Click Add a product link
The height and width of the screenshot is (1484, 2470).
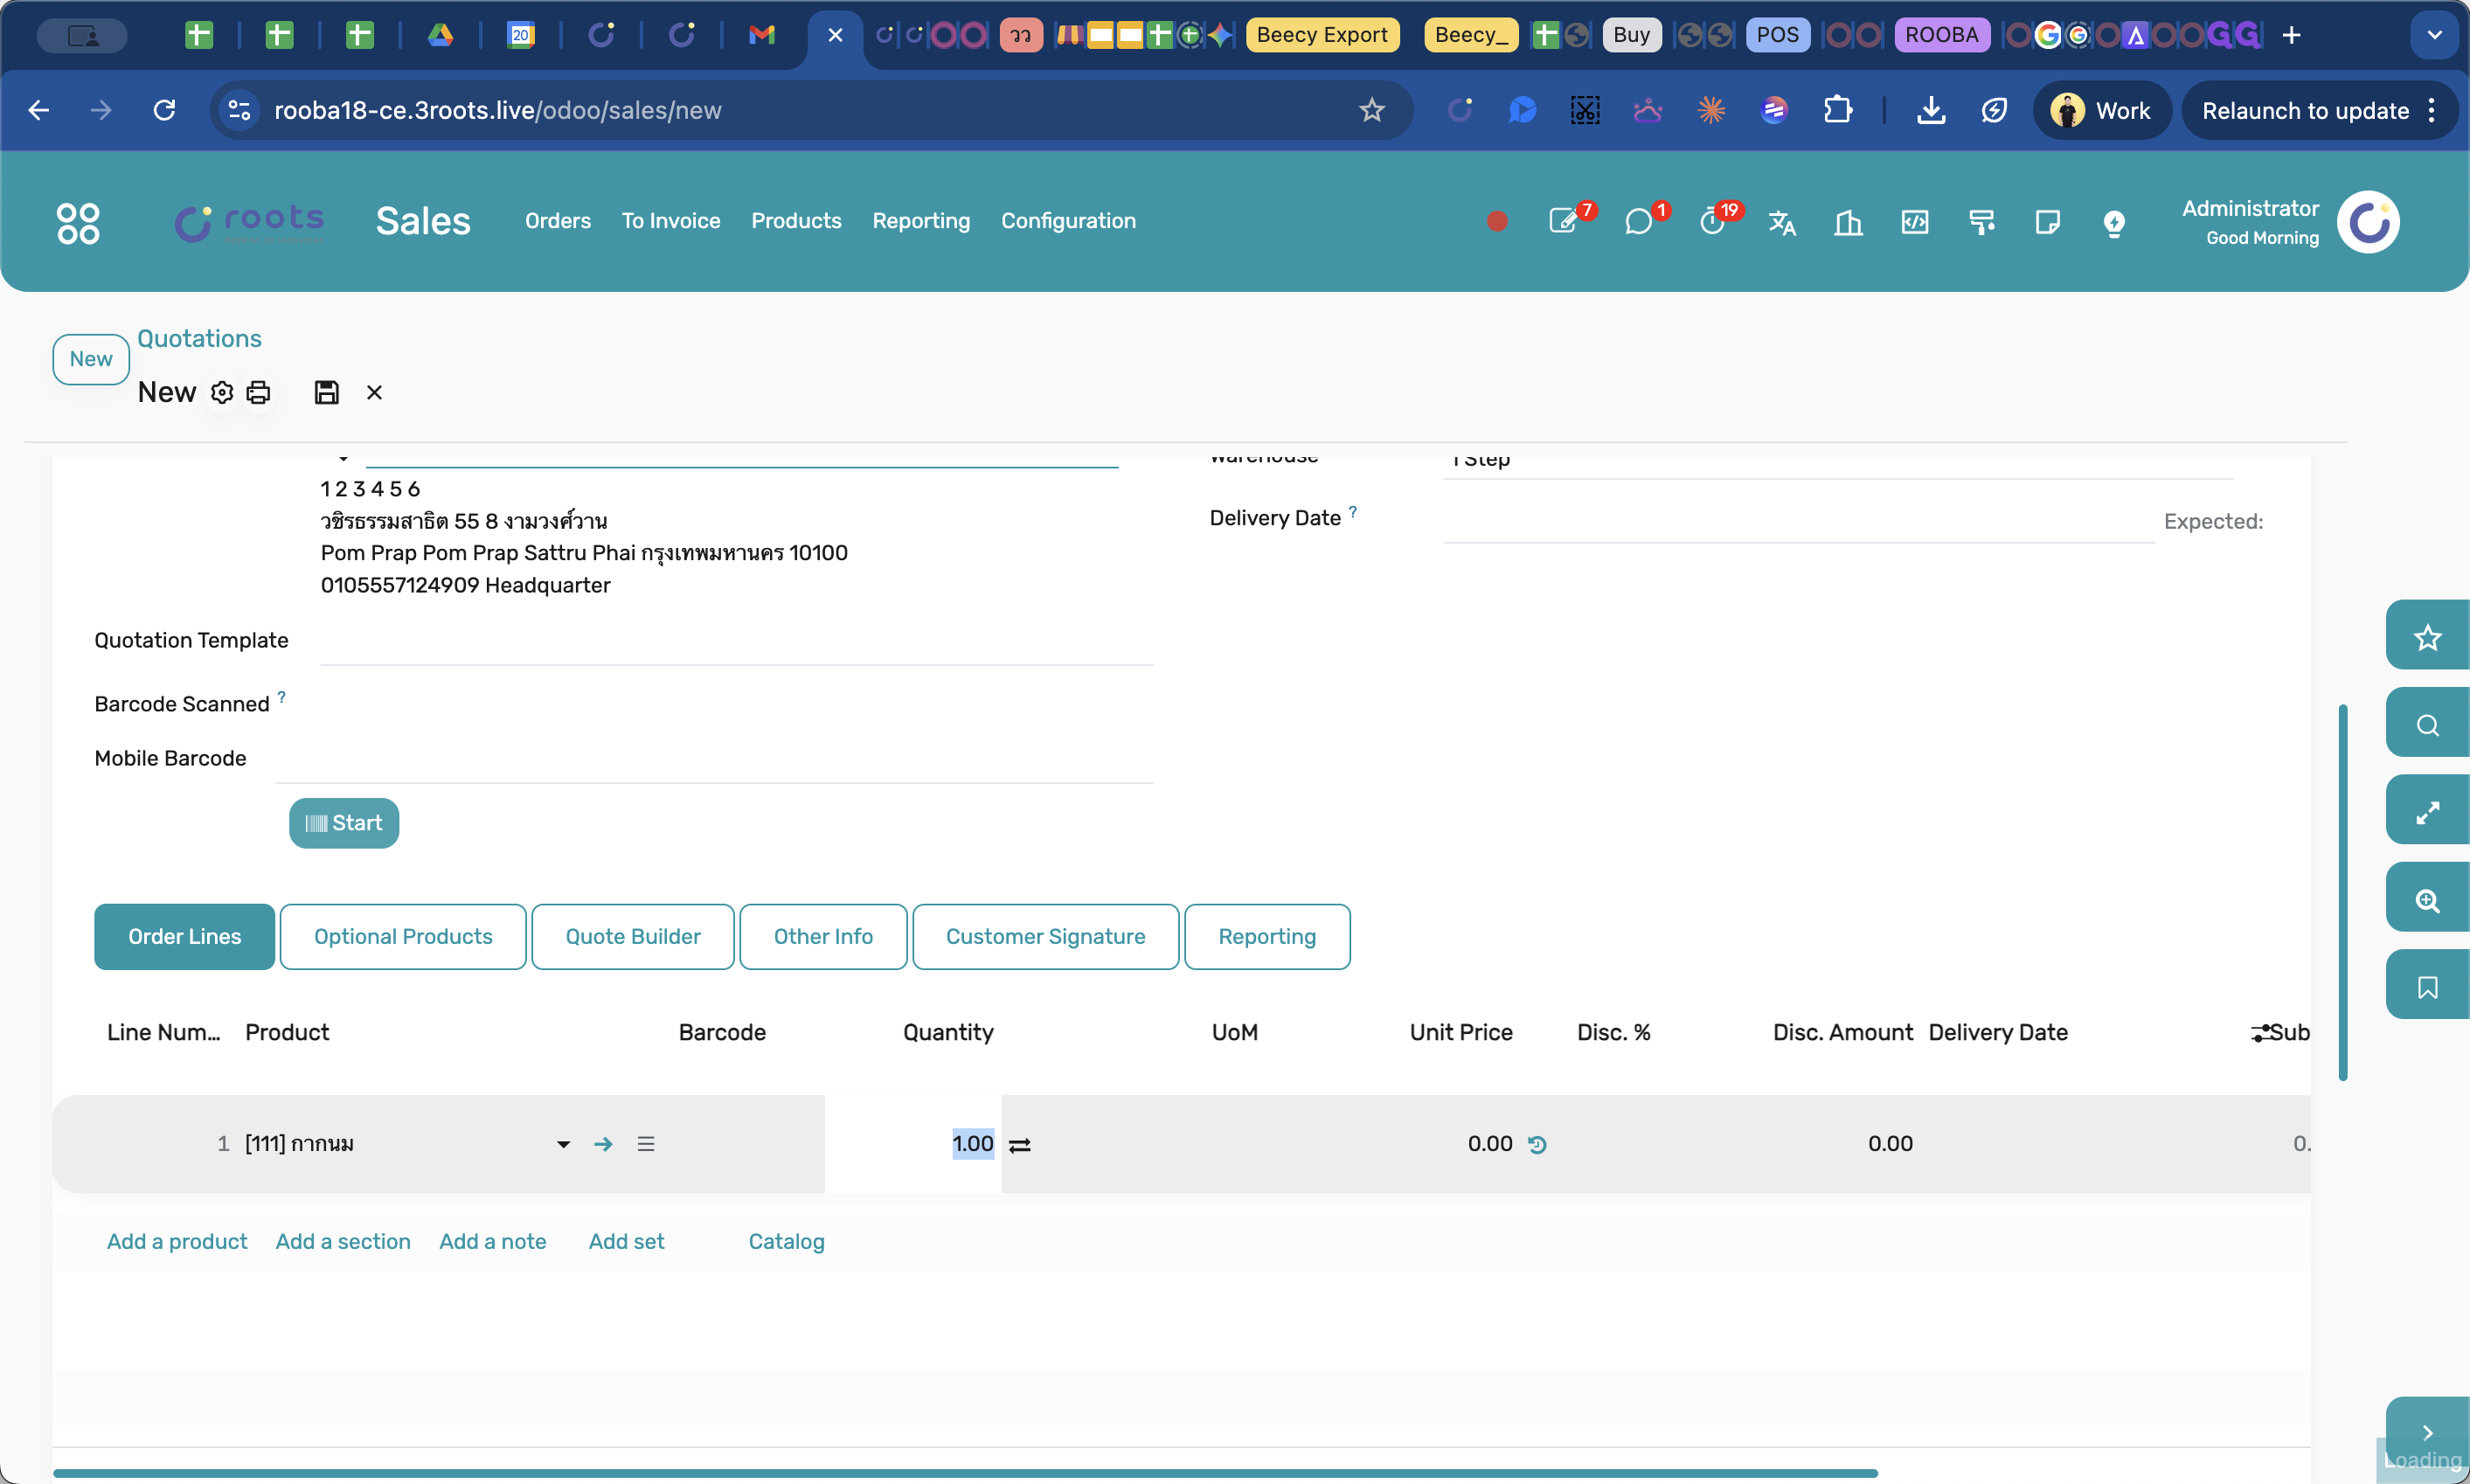pos(177,1242)
